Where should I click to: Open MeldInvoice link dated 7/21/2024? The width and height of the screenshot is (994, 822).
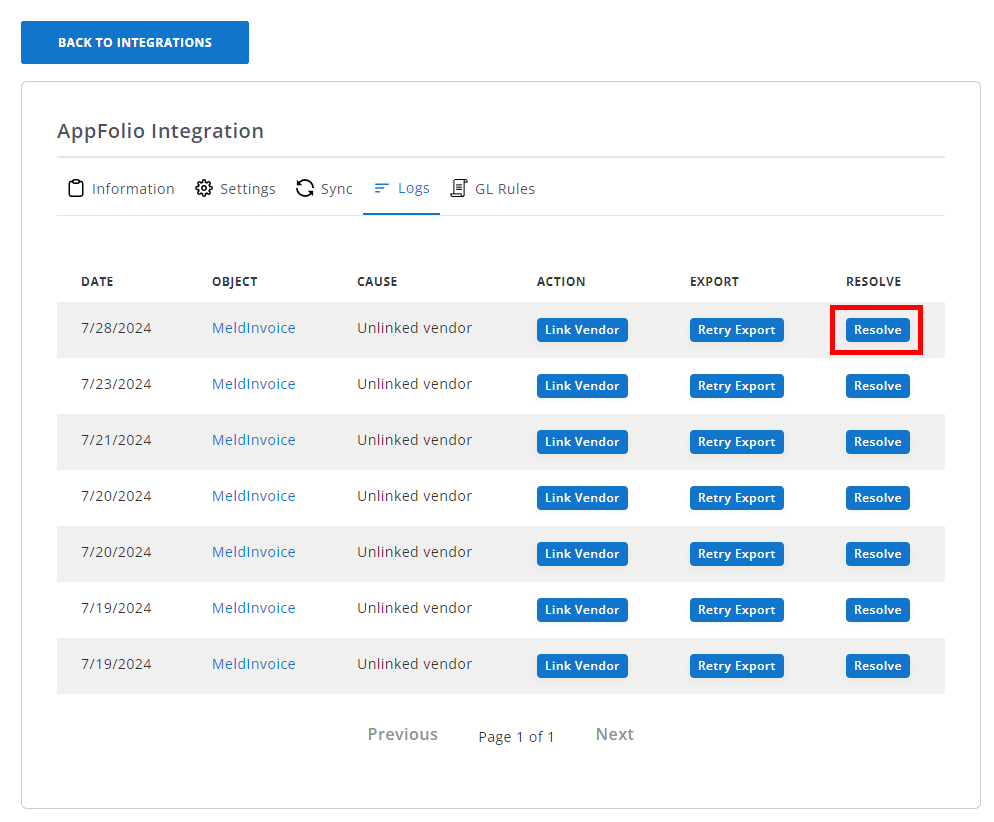(x=253, y=440)
